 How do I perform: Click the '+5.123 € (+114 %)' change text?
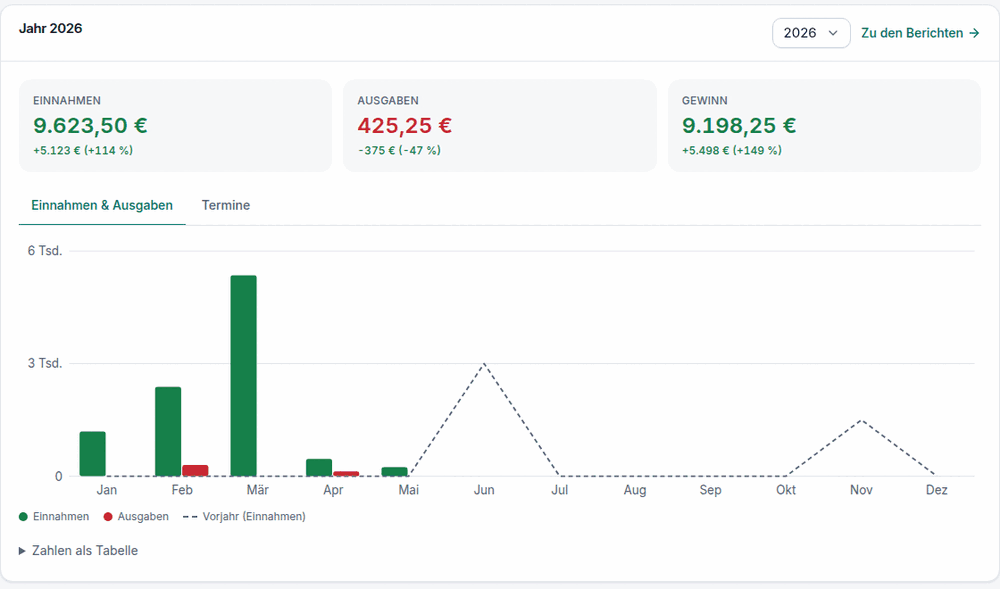[x=83, y=150]
